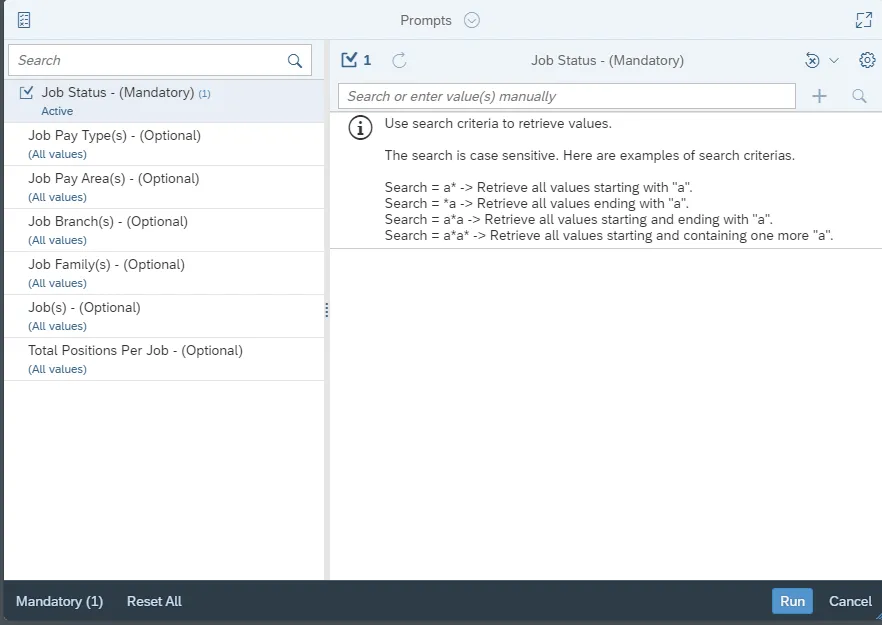Open the Prompts dropdown chevron
This screenshot has height=625, width=882.
[x=472, y=20]
